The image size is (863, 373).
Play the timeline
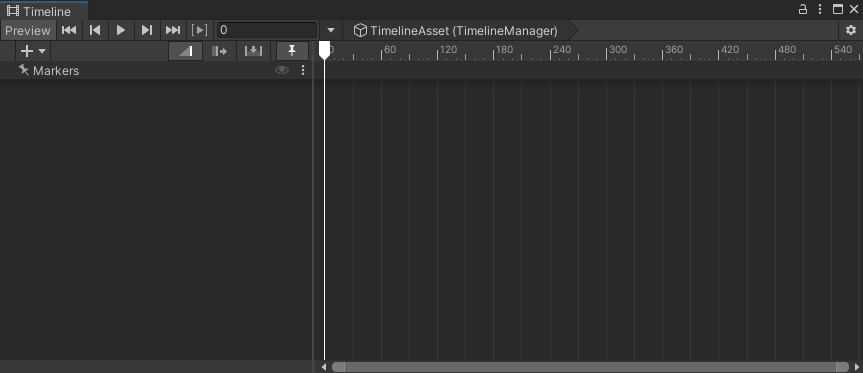tap(121, 30)
